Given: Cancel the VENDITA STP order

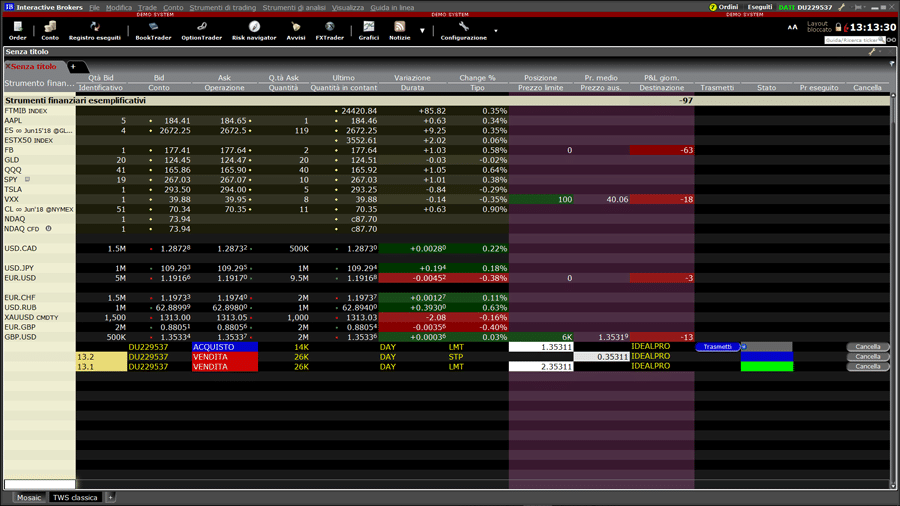Looking at the screenshot, I should point(867,356).
